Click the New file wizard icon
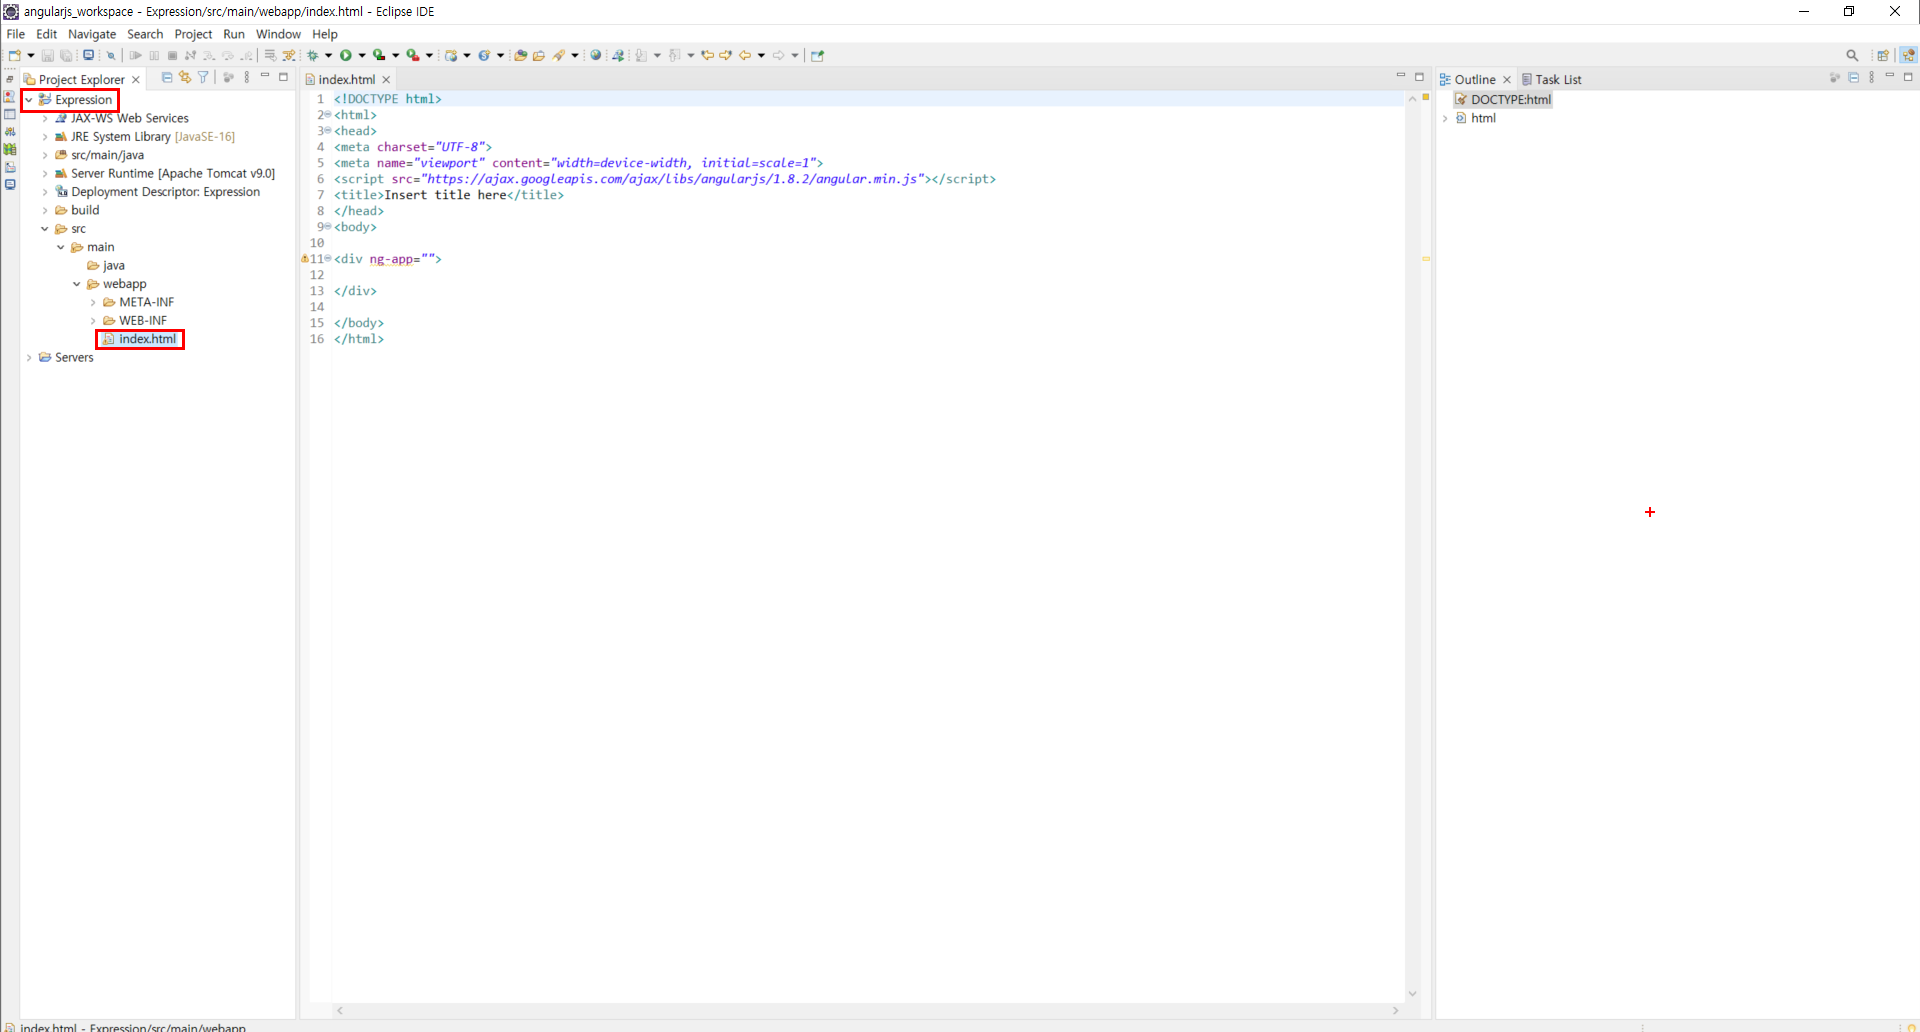1920x1032 pixels. click(15, 55)
